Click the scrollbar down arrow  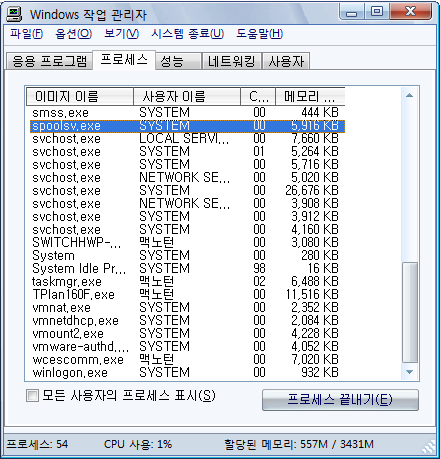click(410, 372)
